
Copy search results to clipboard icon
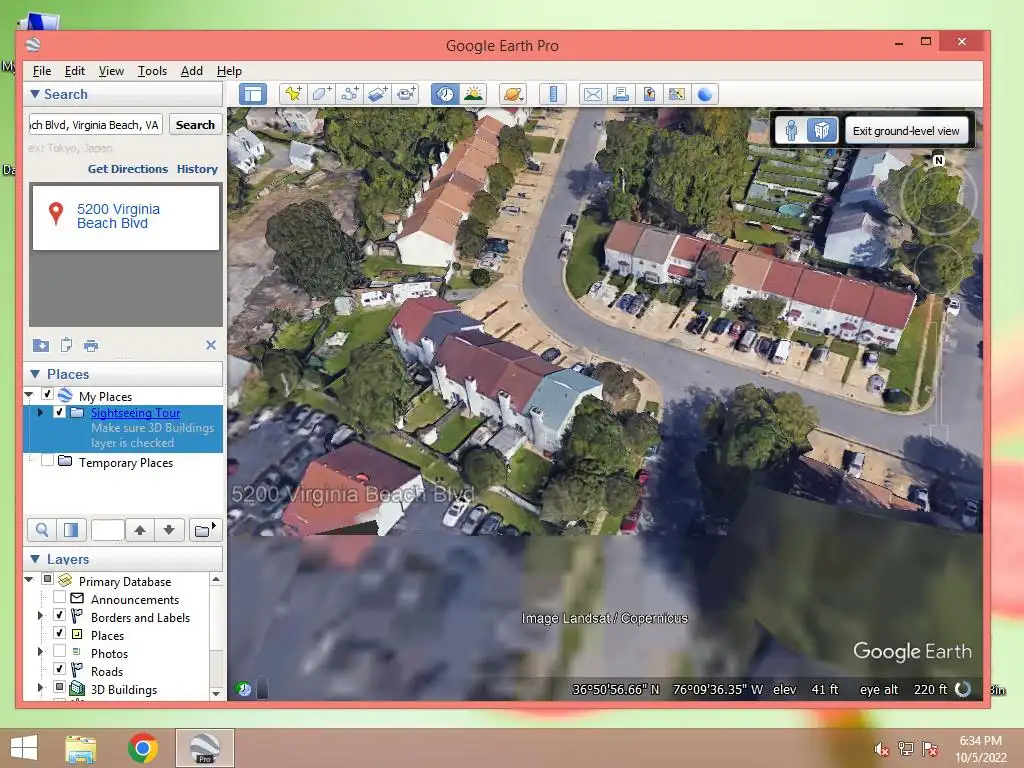tap(66, 345)
